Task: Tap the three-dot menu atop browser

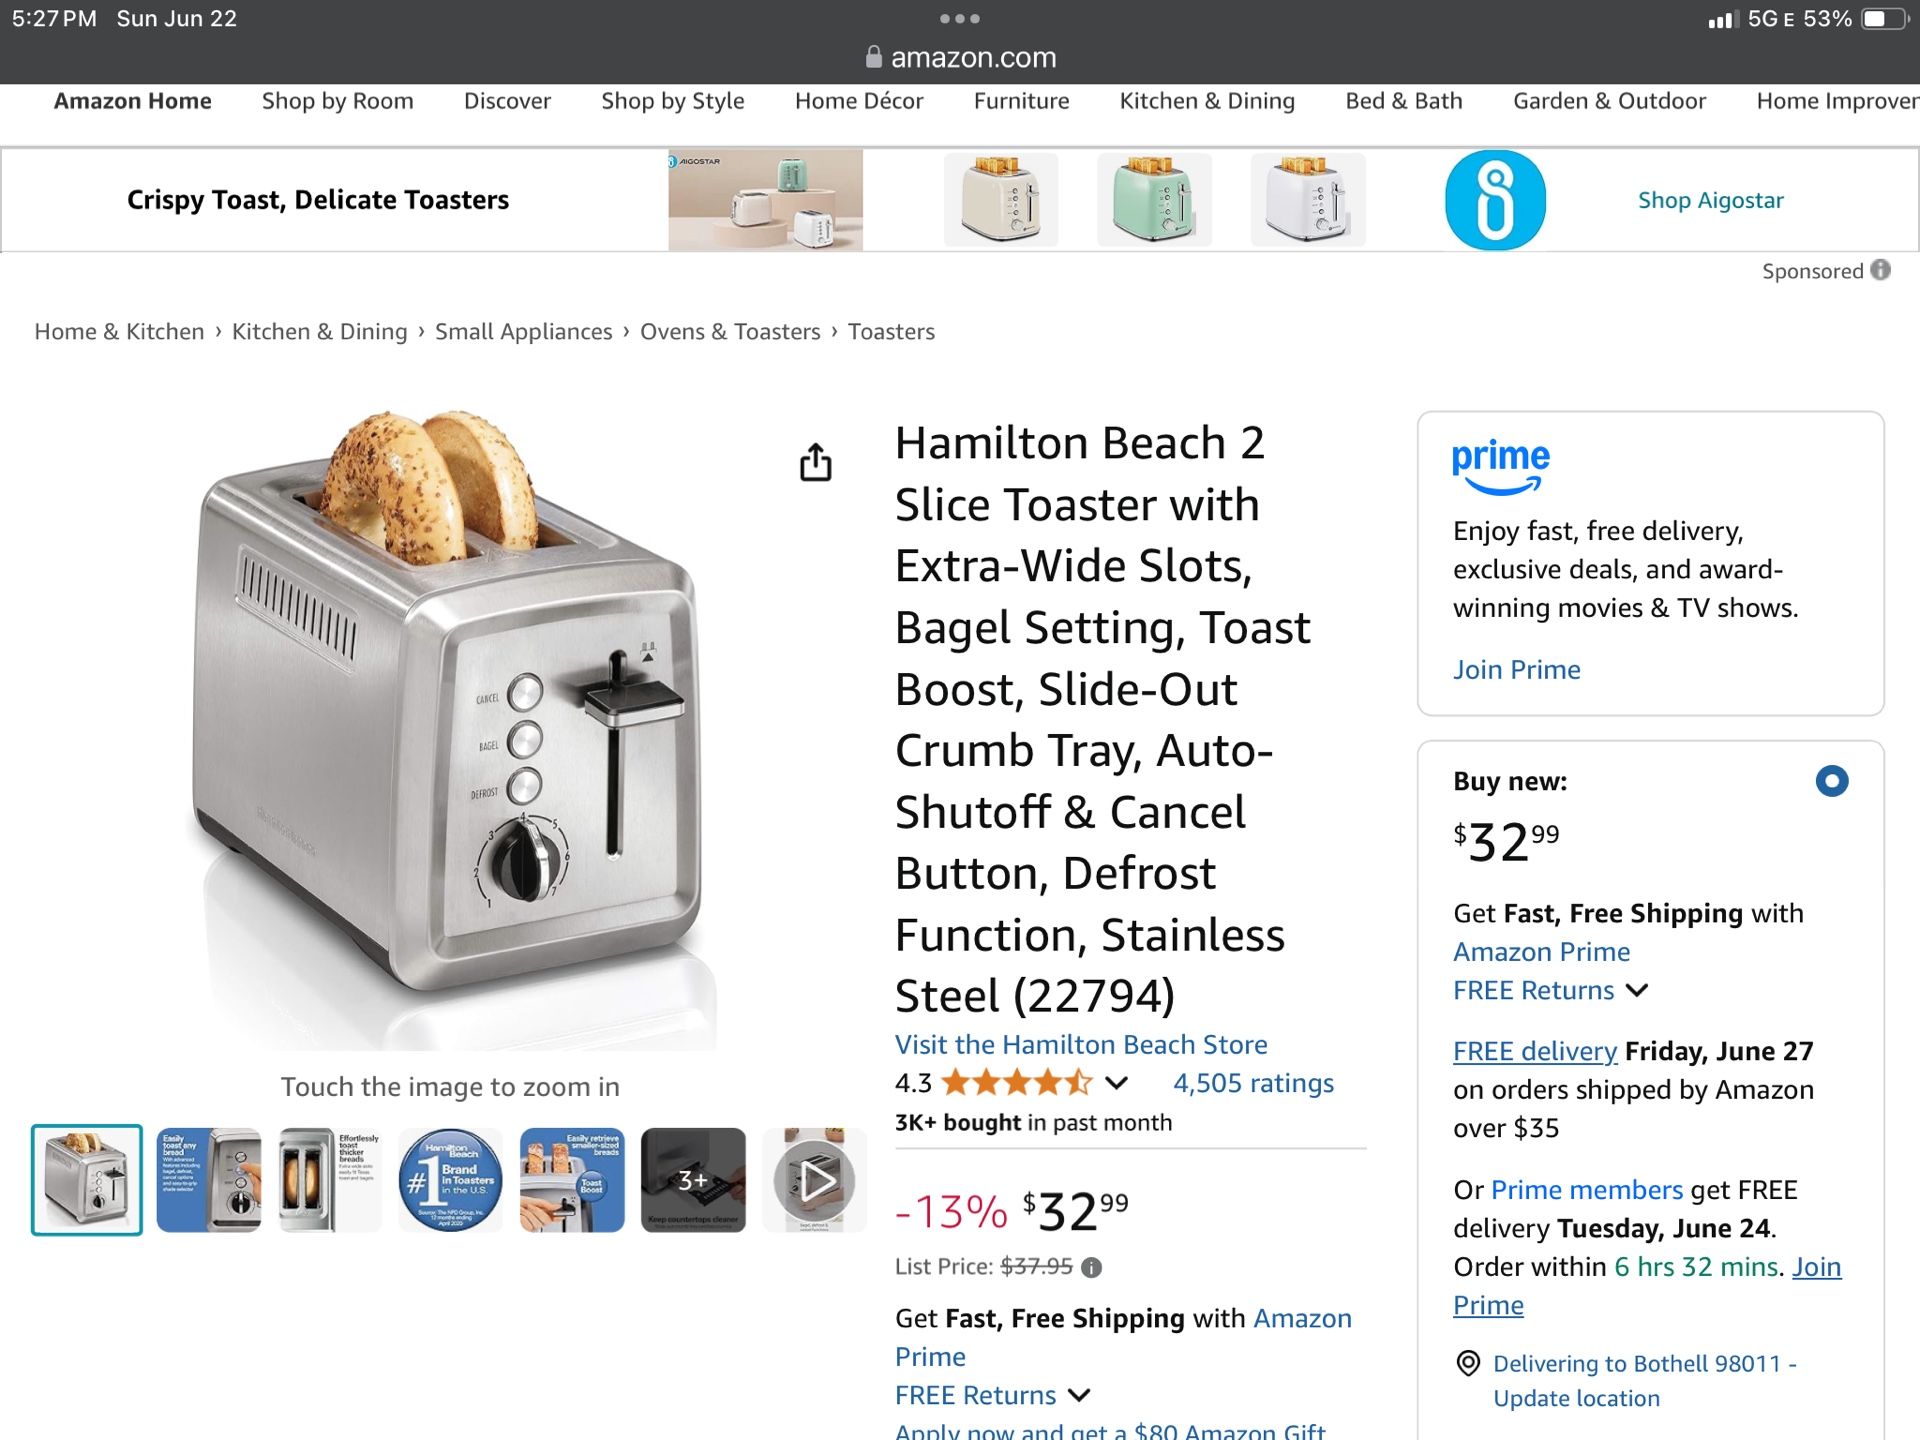Action: (960, 18)
